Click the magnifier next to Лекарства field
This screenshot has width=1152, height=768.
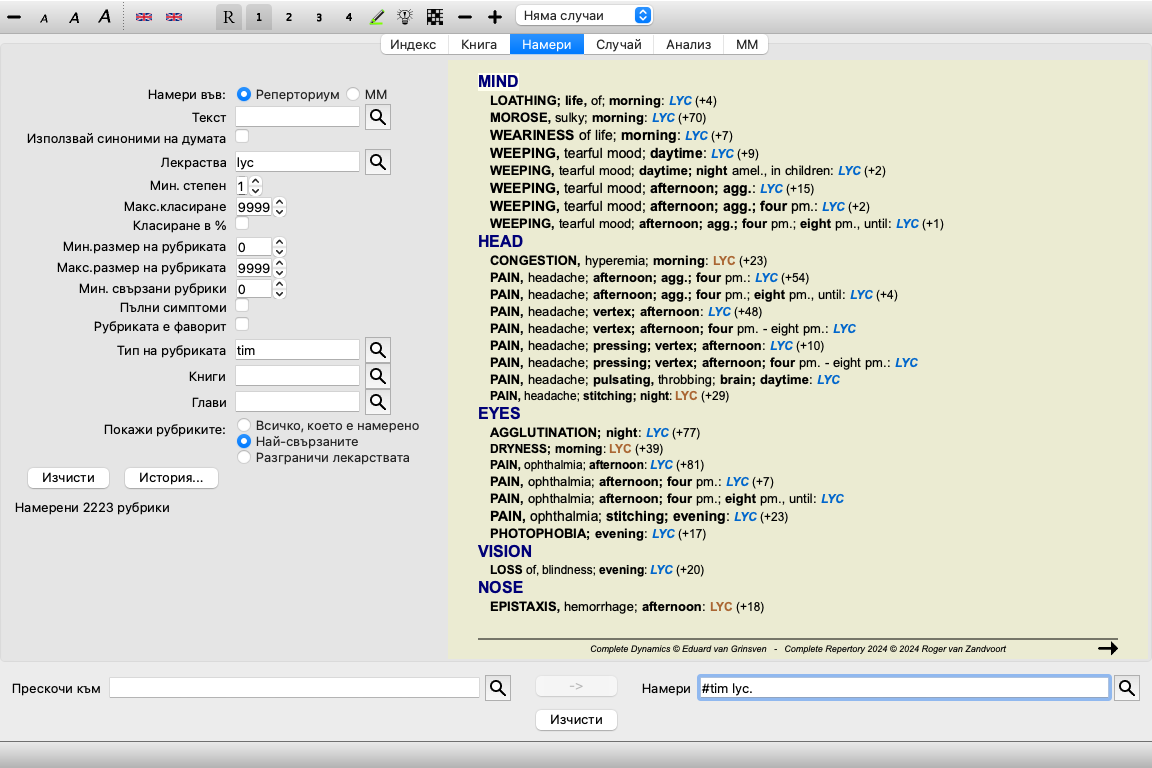coord(377,161)
